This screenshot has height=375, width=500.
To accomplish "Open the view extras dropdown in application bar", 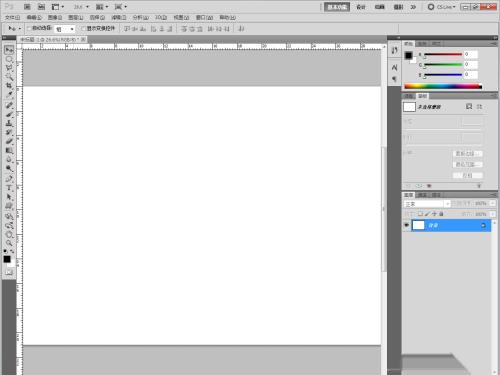I will pyautogui.click(x=57, y=7).
